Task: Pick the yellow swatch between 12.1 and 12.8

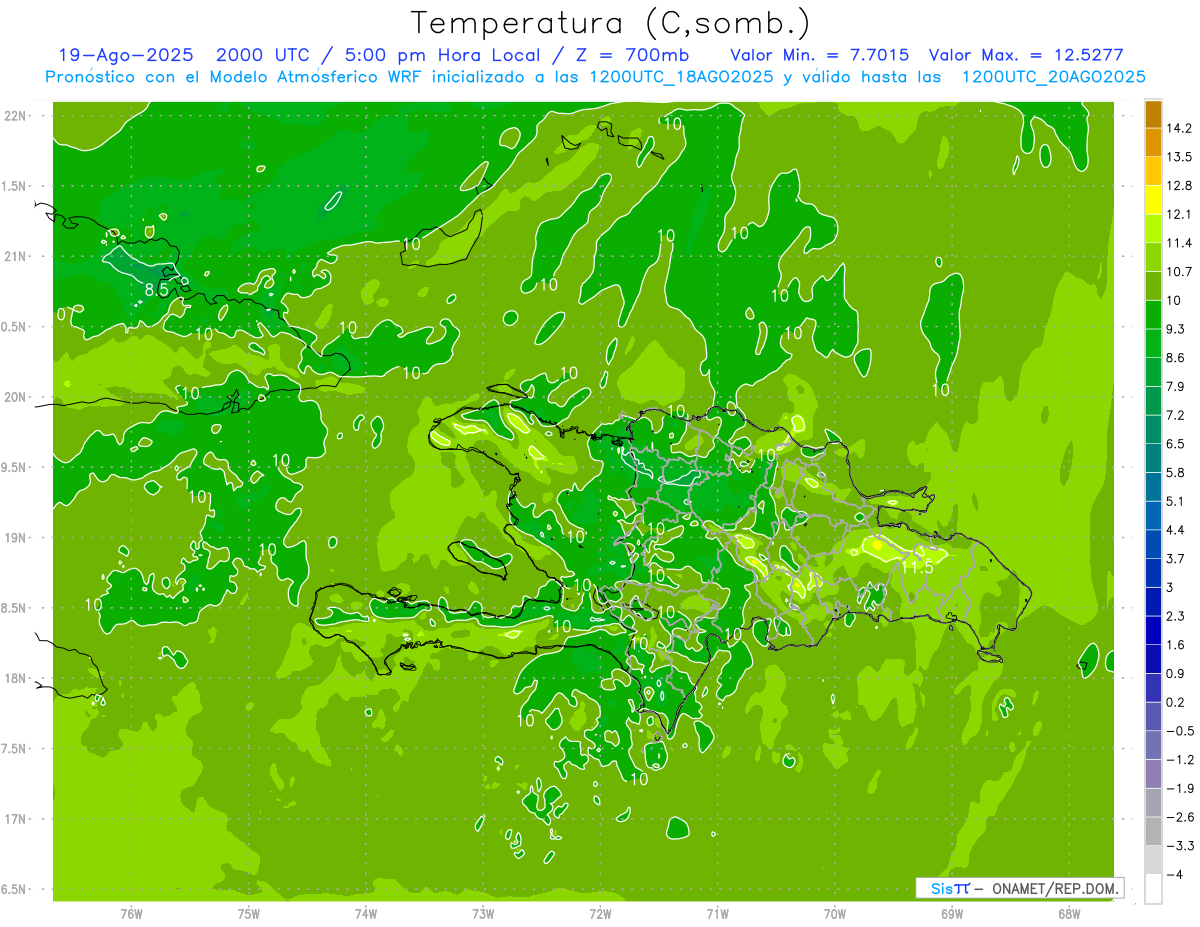Action: (1153, 200)
